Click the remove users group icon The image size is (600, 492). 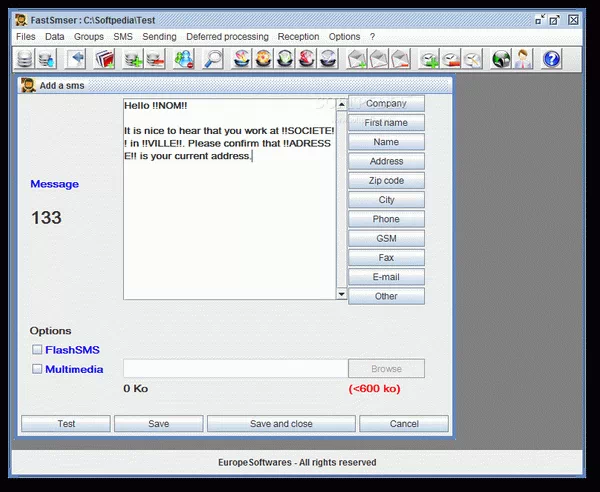(x=184, y=59)
